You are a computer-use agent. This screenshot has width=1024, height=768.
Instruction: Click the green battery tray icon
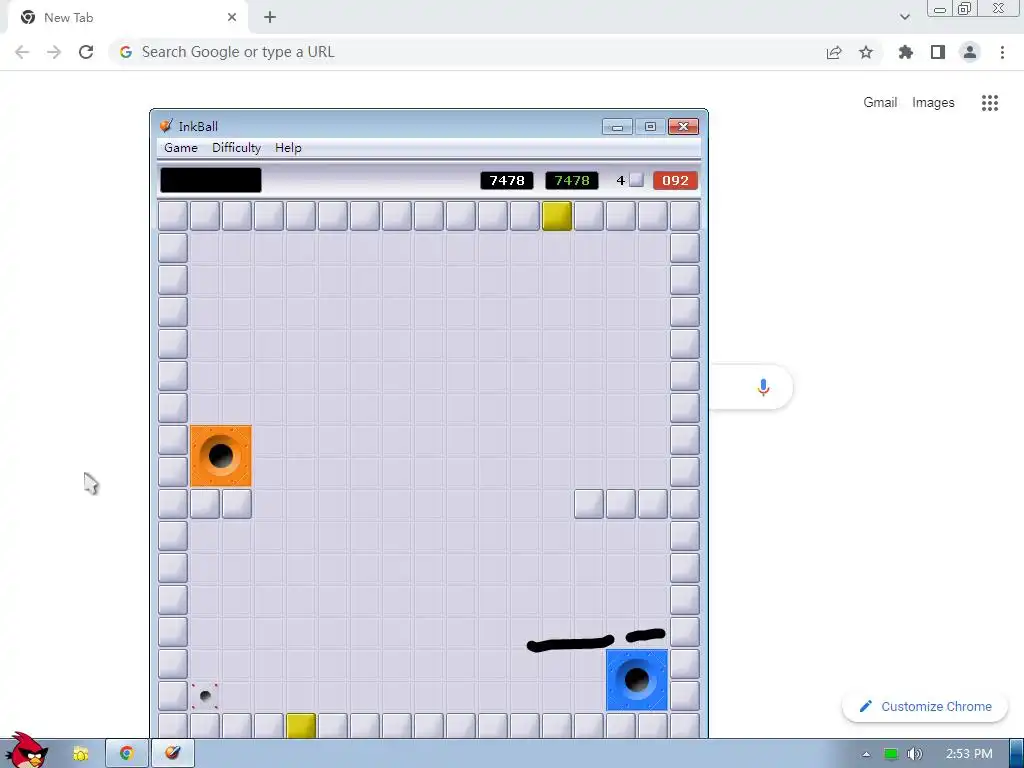[x=891, y=754]
